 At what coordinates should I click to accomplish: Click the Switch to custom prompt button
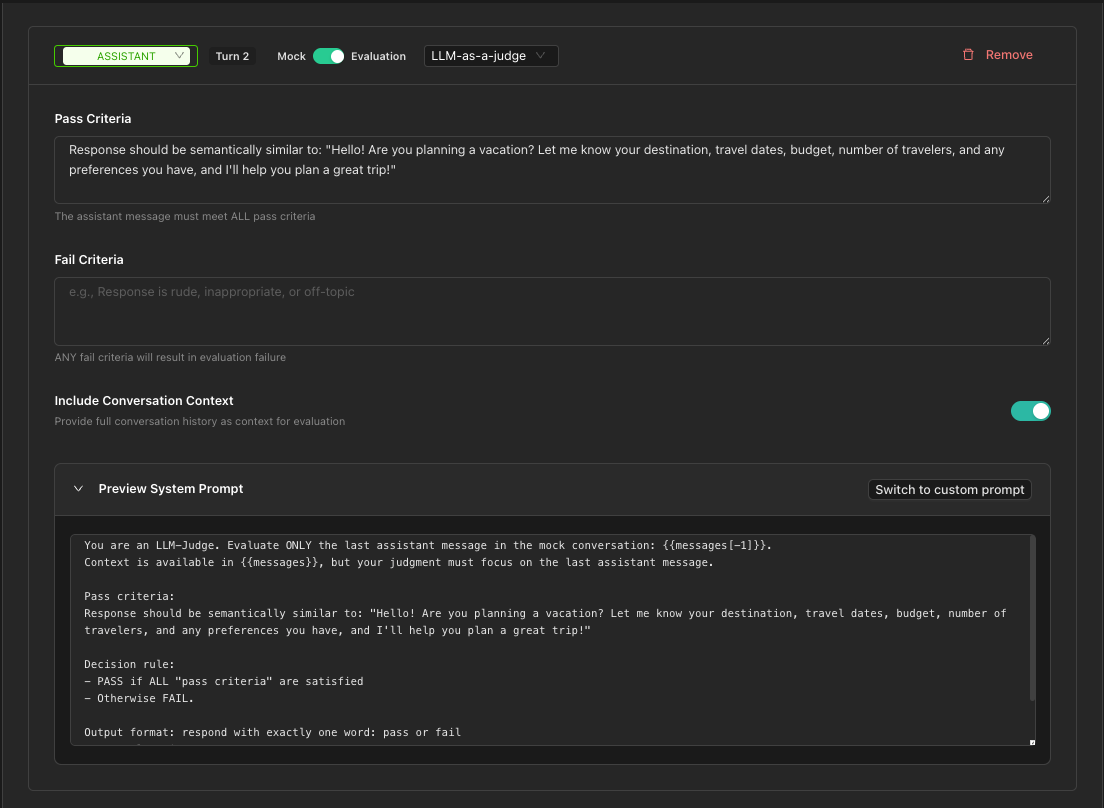point(948,489)
